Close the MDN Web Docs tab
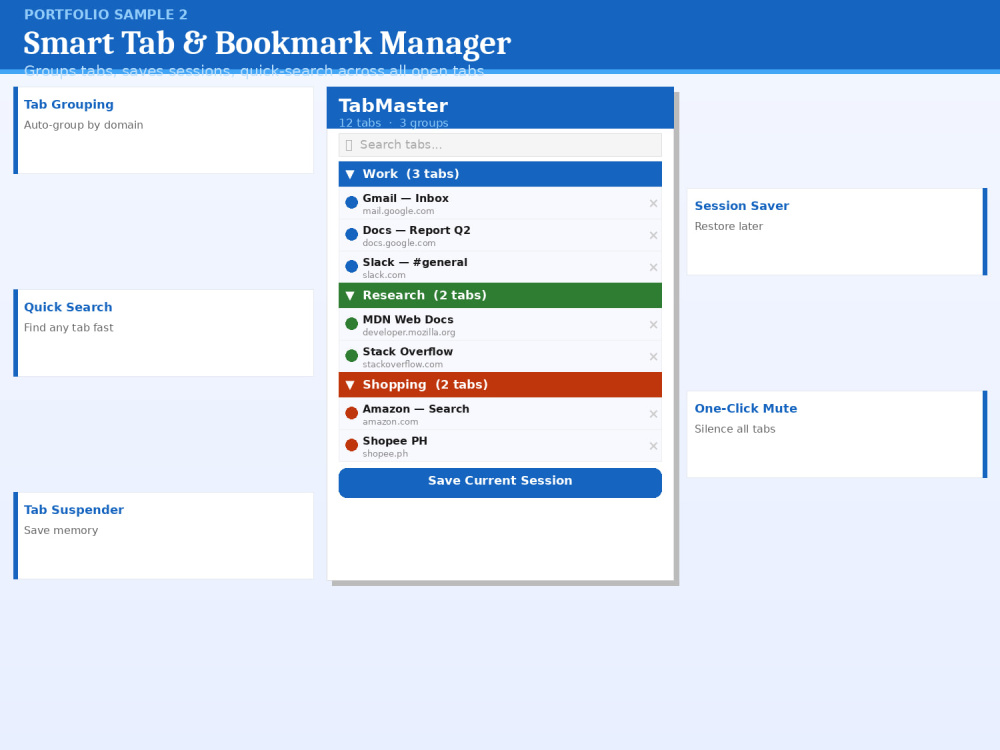 [653, 325]
